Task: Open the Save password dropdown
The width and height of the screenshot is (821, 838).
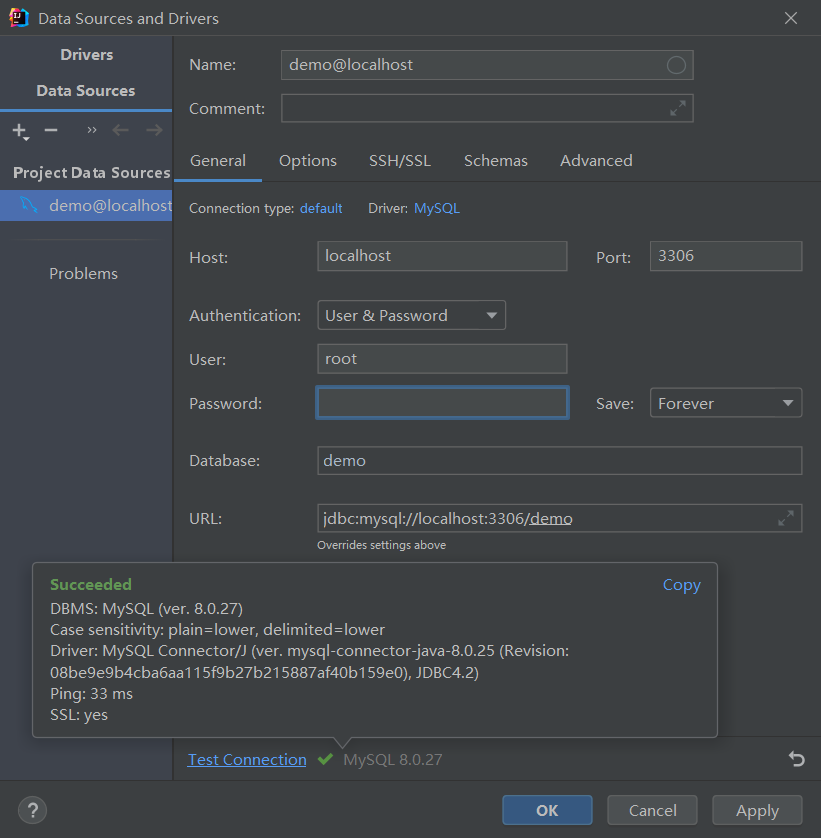Action: pos(726,403)
